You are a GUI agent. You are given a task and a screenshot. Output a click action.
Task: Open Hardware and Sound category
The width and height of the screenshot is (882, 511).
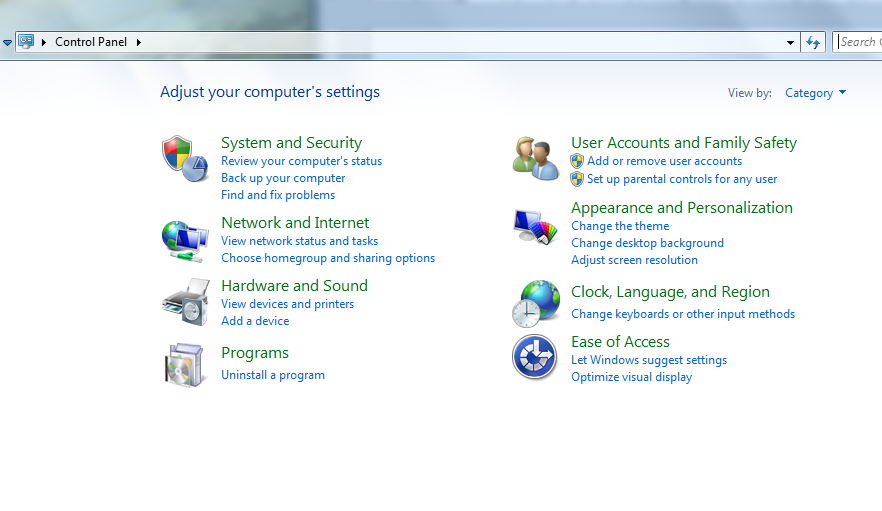pos(294,286)
